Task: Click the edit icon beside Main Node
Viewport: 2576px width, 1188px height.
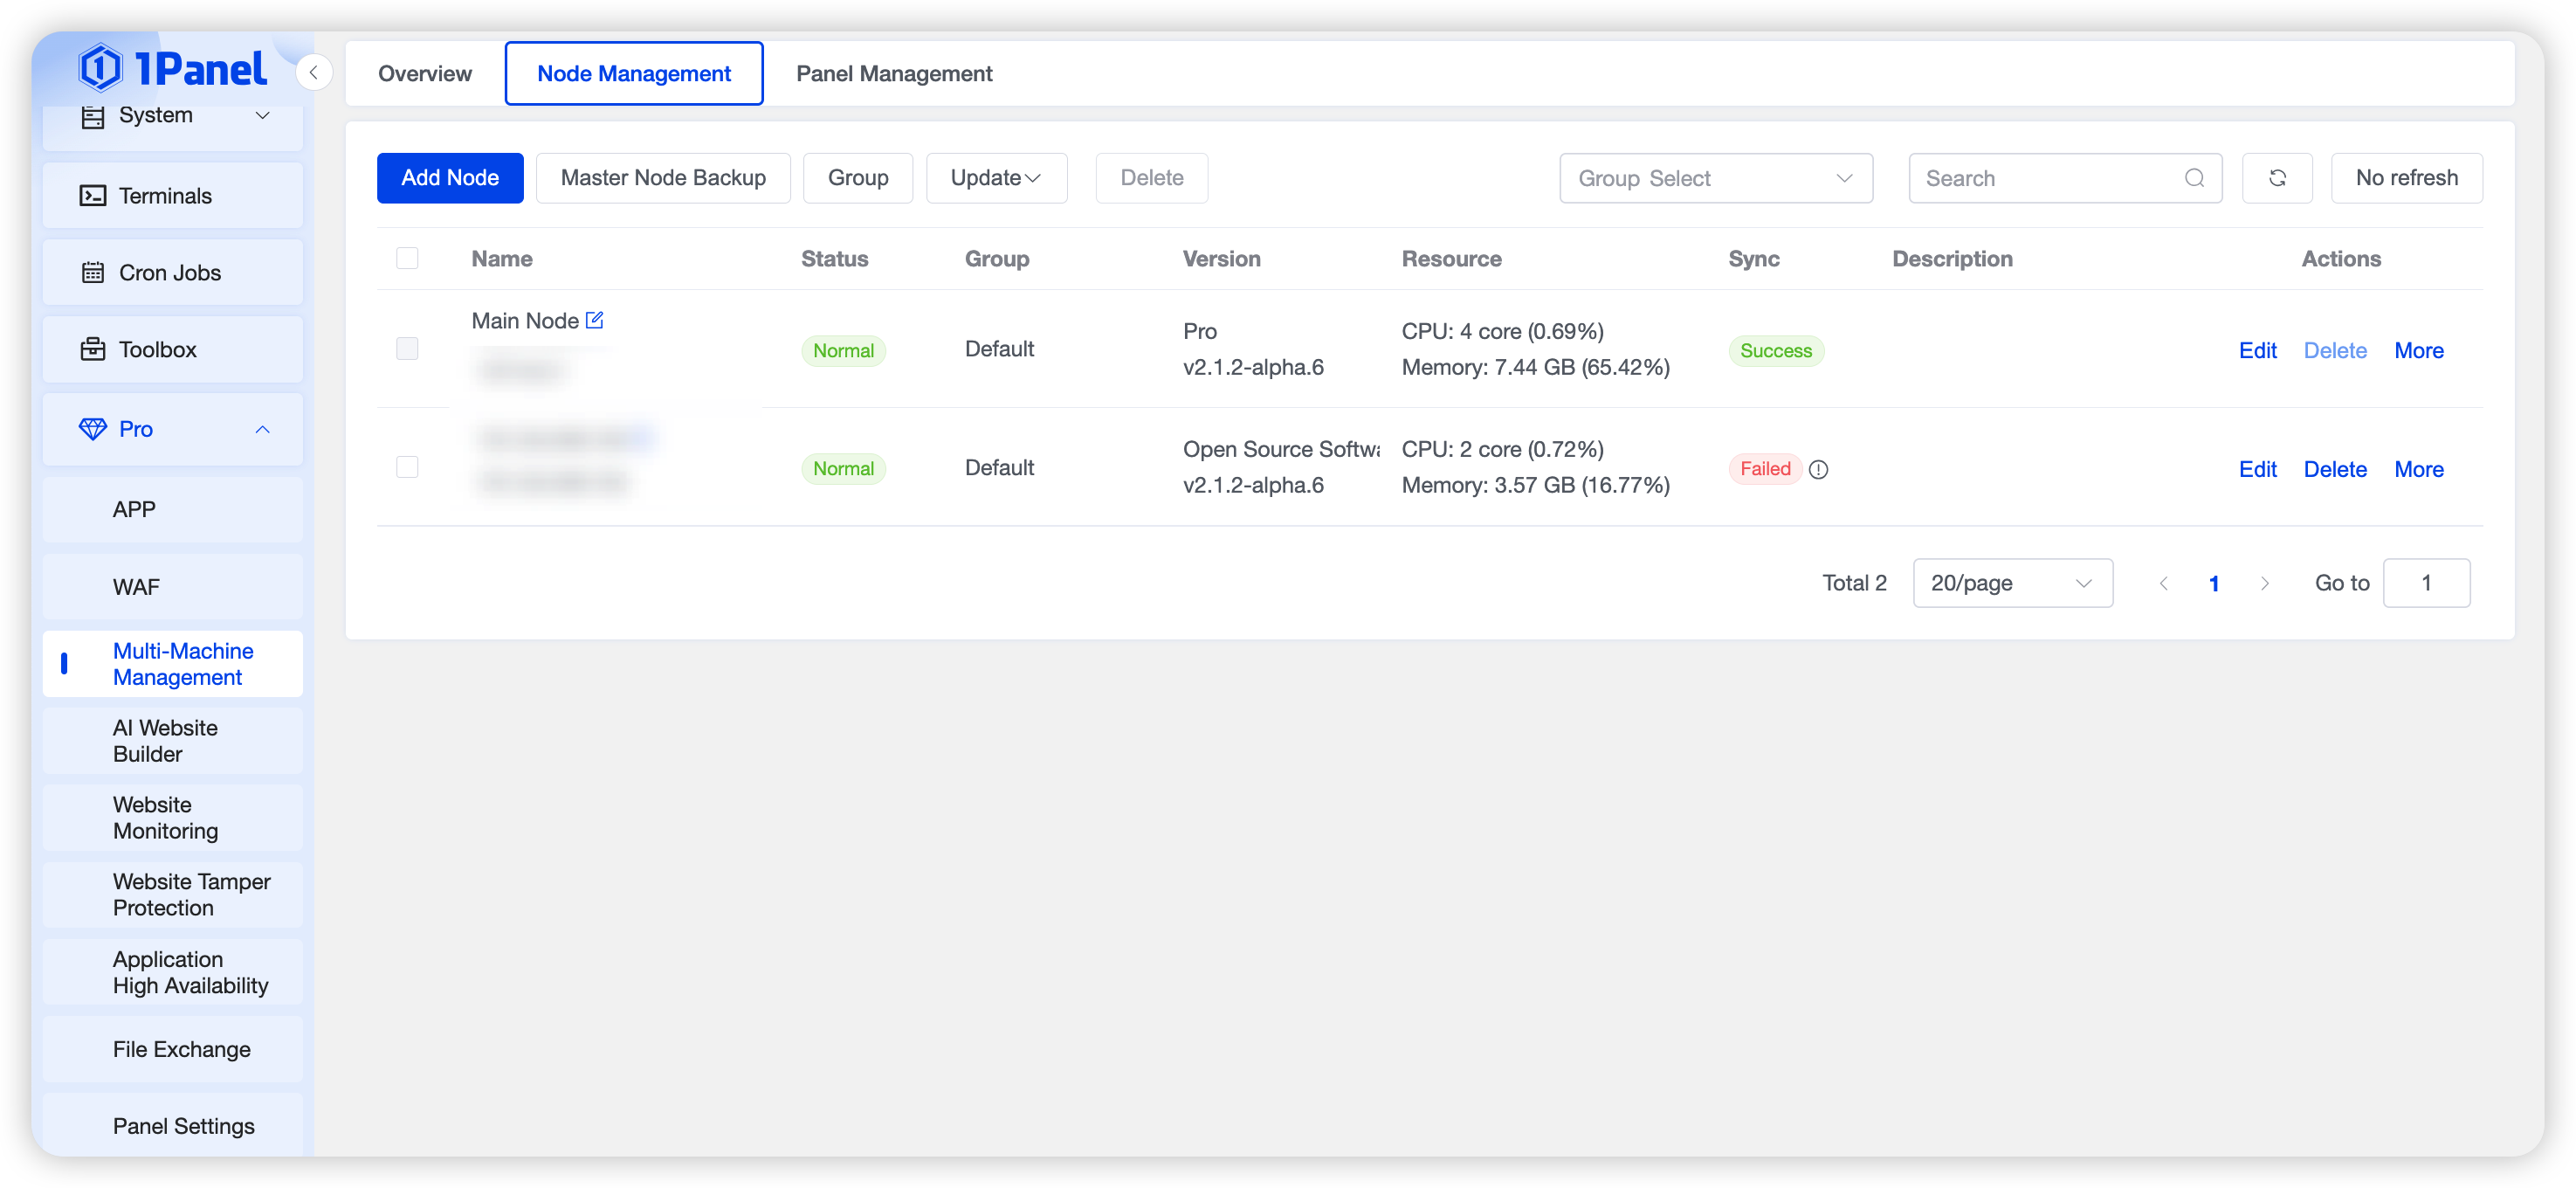Action: [x=594, y=320]
